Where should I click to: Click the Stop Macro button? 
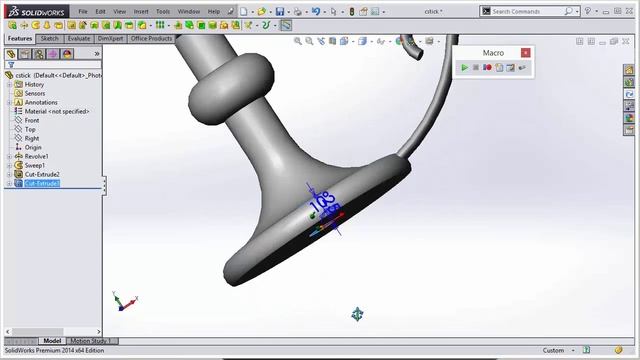pos(476,67)
